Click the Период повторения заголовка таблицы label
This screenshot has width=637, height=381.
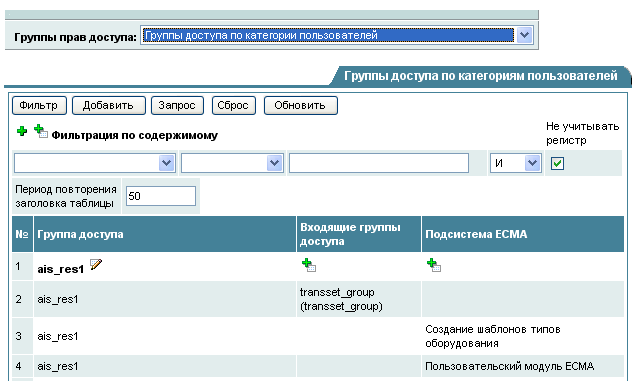pyautogui.click(x=66, y=196)
